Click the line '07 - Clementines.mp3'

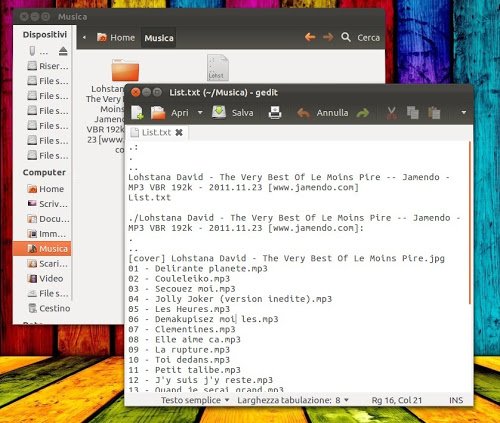pyautogui.click(x=182, y=329)
